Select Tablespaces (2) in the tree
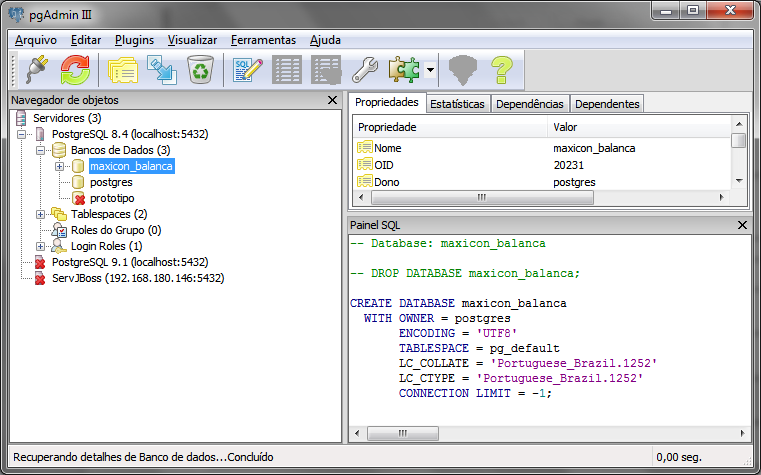Screen dimensions: 761x475 (x=109, y=214)
